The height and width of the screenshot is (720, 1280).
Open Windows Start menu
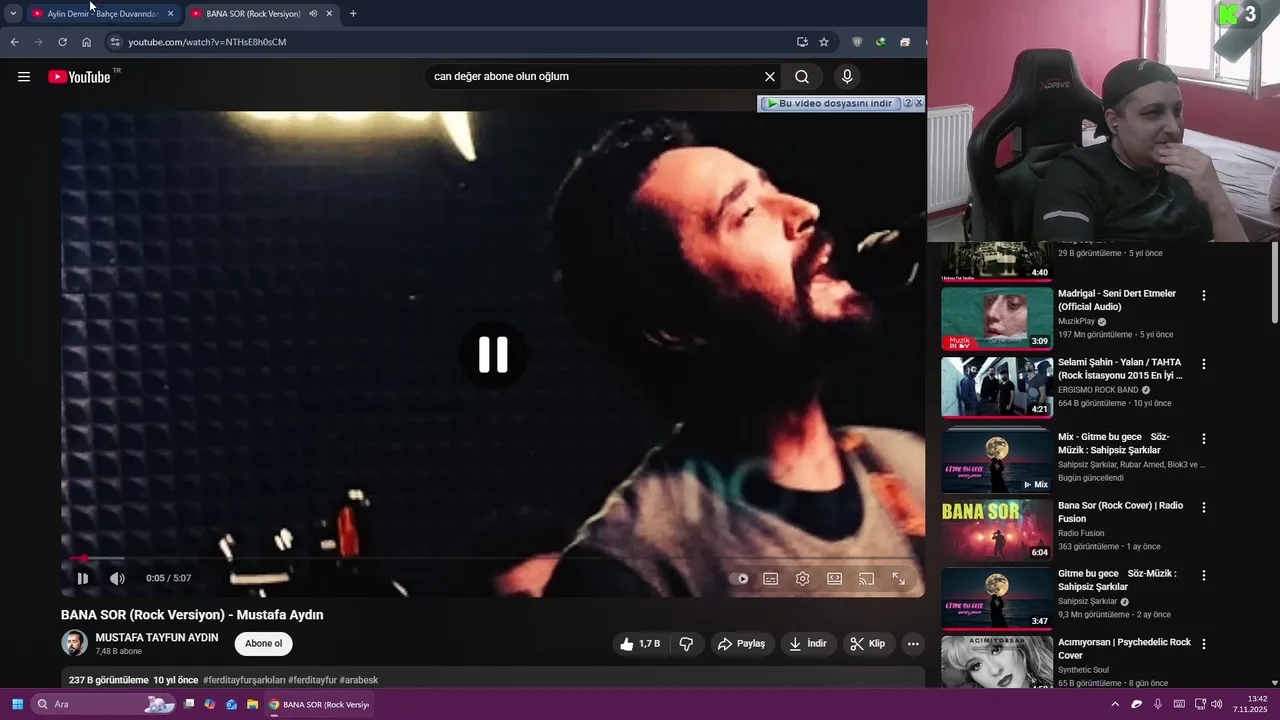(17, 704)
